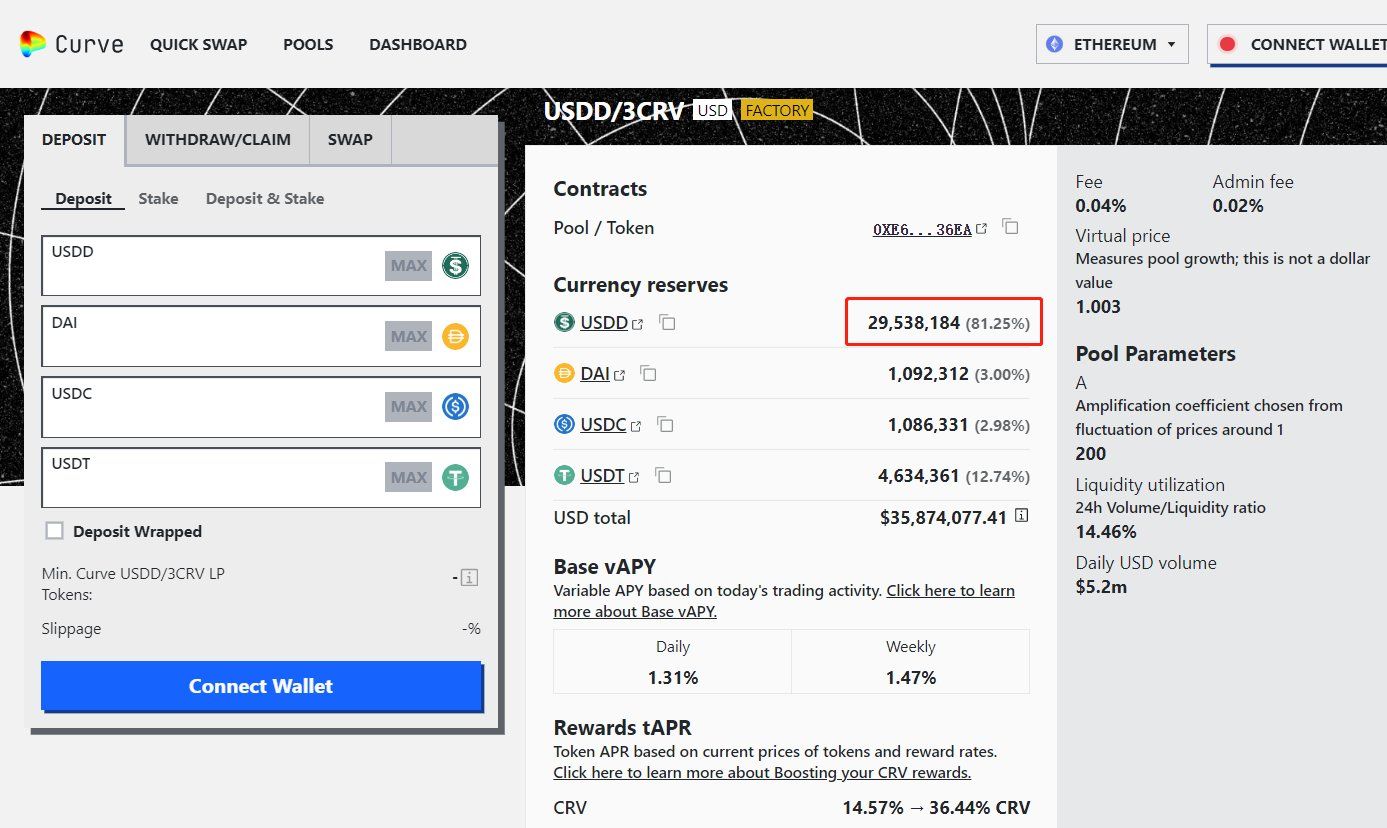Click the Daily USD volume $5.2m
The height and width of the screenshot is (828, 1387).
click(1101, 587)
